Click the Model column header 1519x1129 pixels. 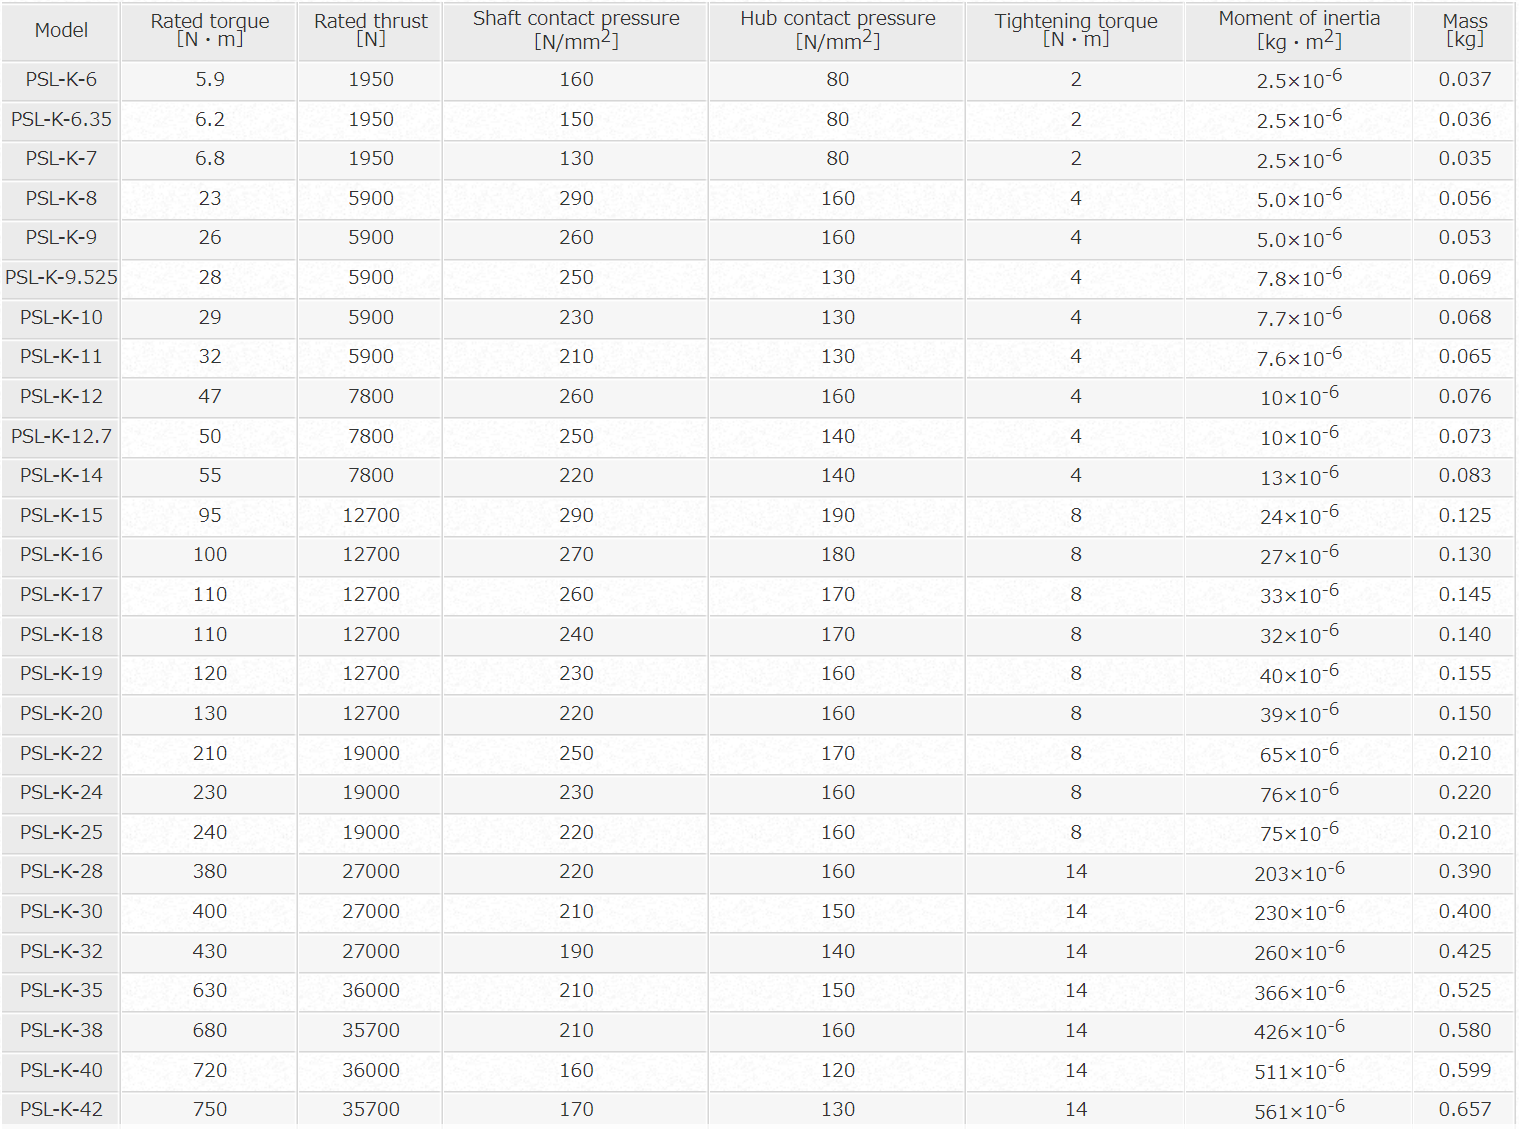point(61,30)
